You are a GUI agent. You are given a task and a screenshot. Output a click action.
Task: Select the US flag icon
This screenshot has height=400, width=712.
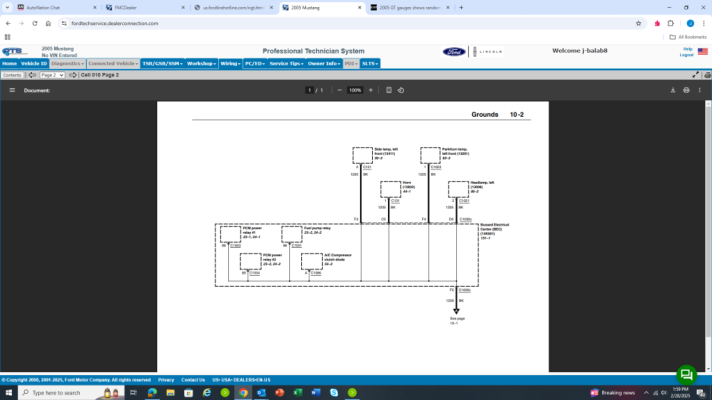click(x=702, y=52)
